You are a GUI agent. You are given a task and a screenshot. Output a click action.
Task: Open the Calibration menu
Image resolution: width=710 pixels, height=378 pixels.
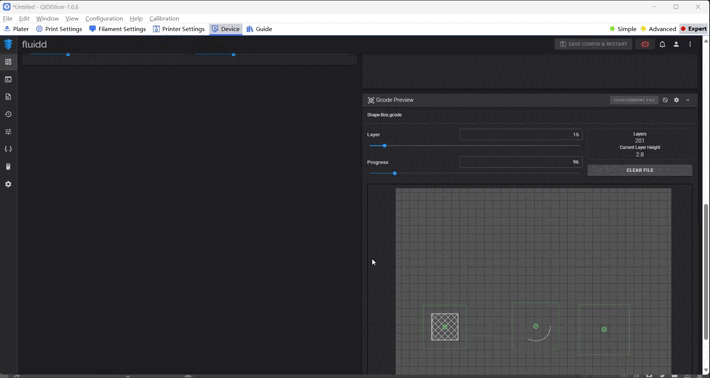click(x=164, y=19)
